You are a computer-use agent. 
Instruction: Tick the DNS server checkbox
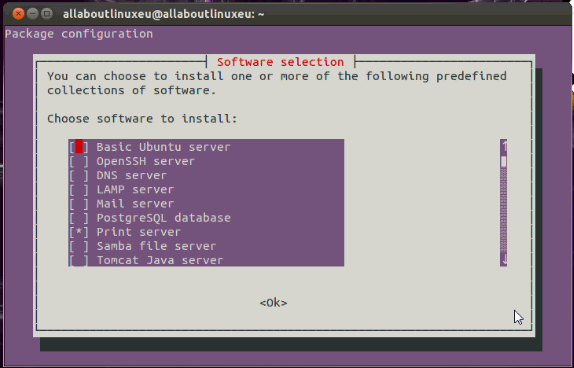[x=79, y=175]
